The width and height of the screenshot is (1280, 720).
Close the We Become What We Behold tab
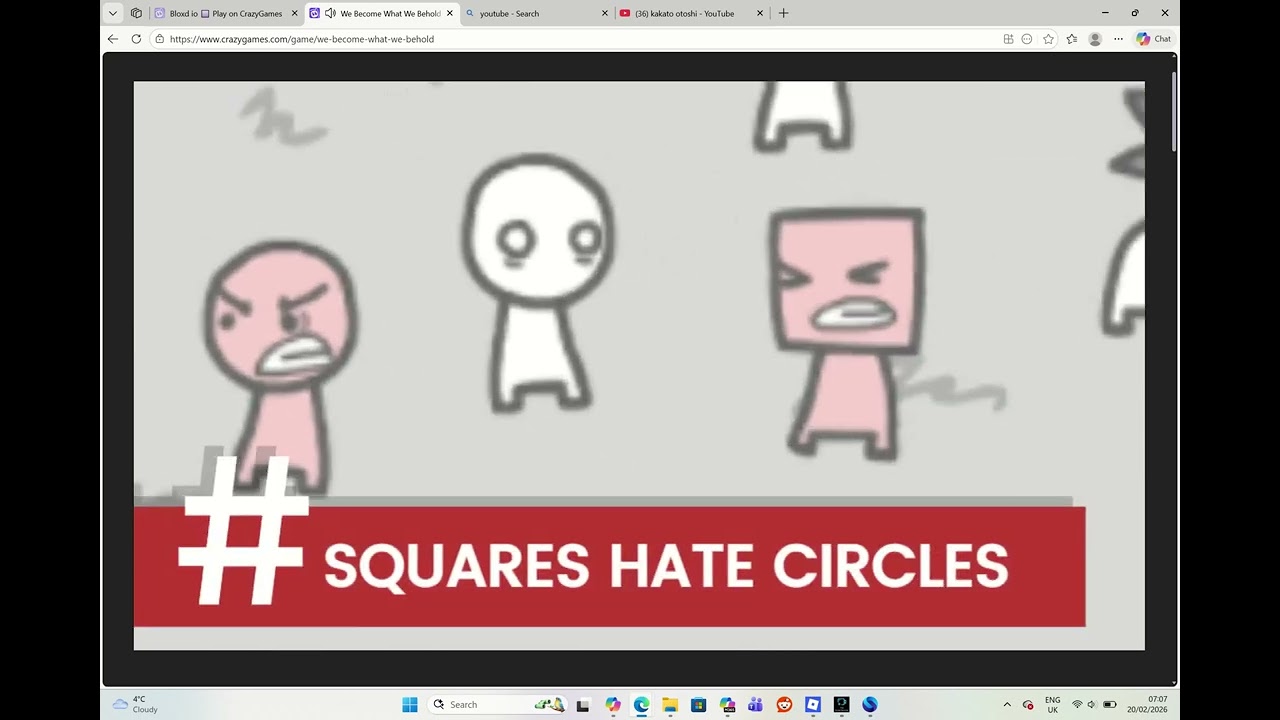tap(449, 13)
